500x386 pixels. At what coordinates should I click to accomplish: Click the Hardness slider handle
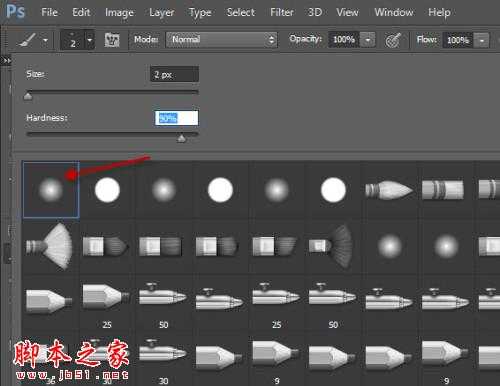pos(181,138)
